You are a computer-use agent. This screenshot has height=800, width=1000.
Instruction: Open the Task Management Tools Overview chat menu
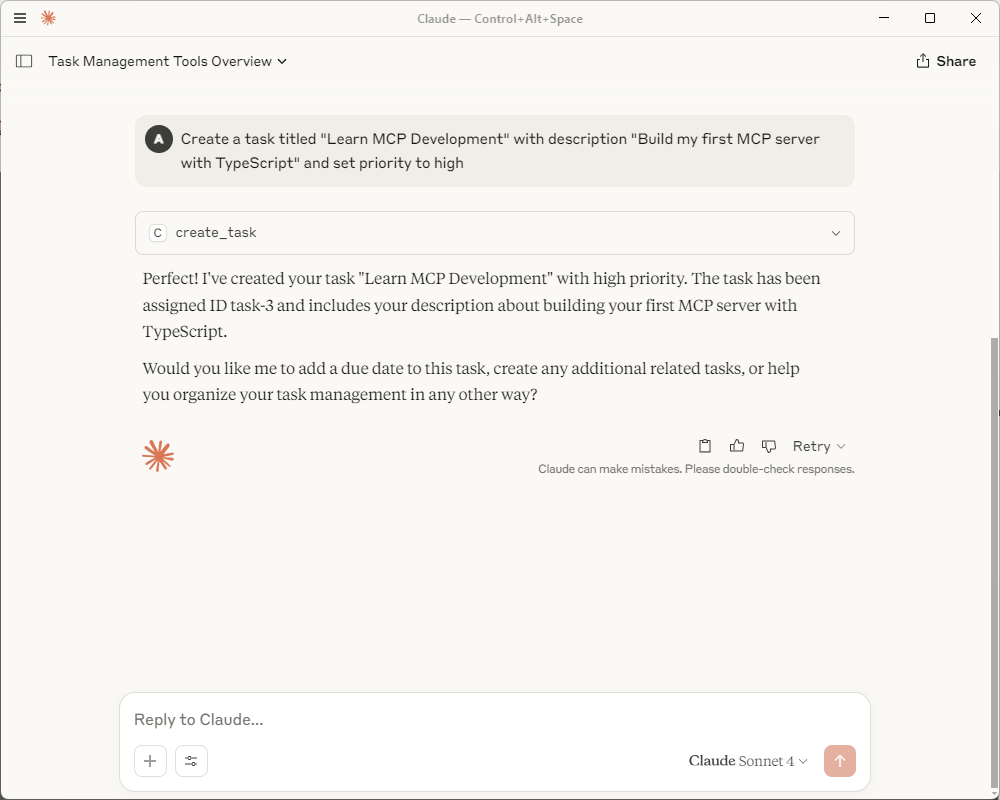coord(168,61)
